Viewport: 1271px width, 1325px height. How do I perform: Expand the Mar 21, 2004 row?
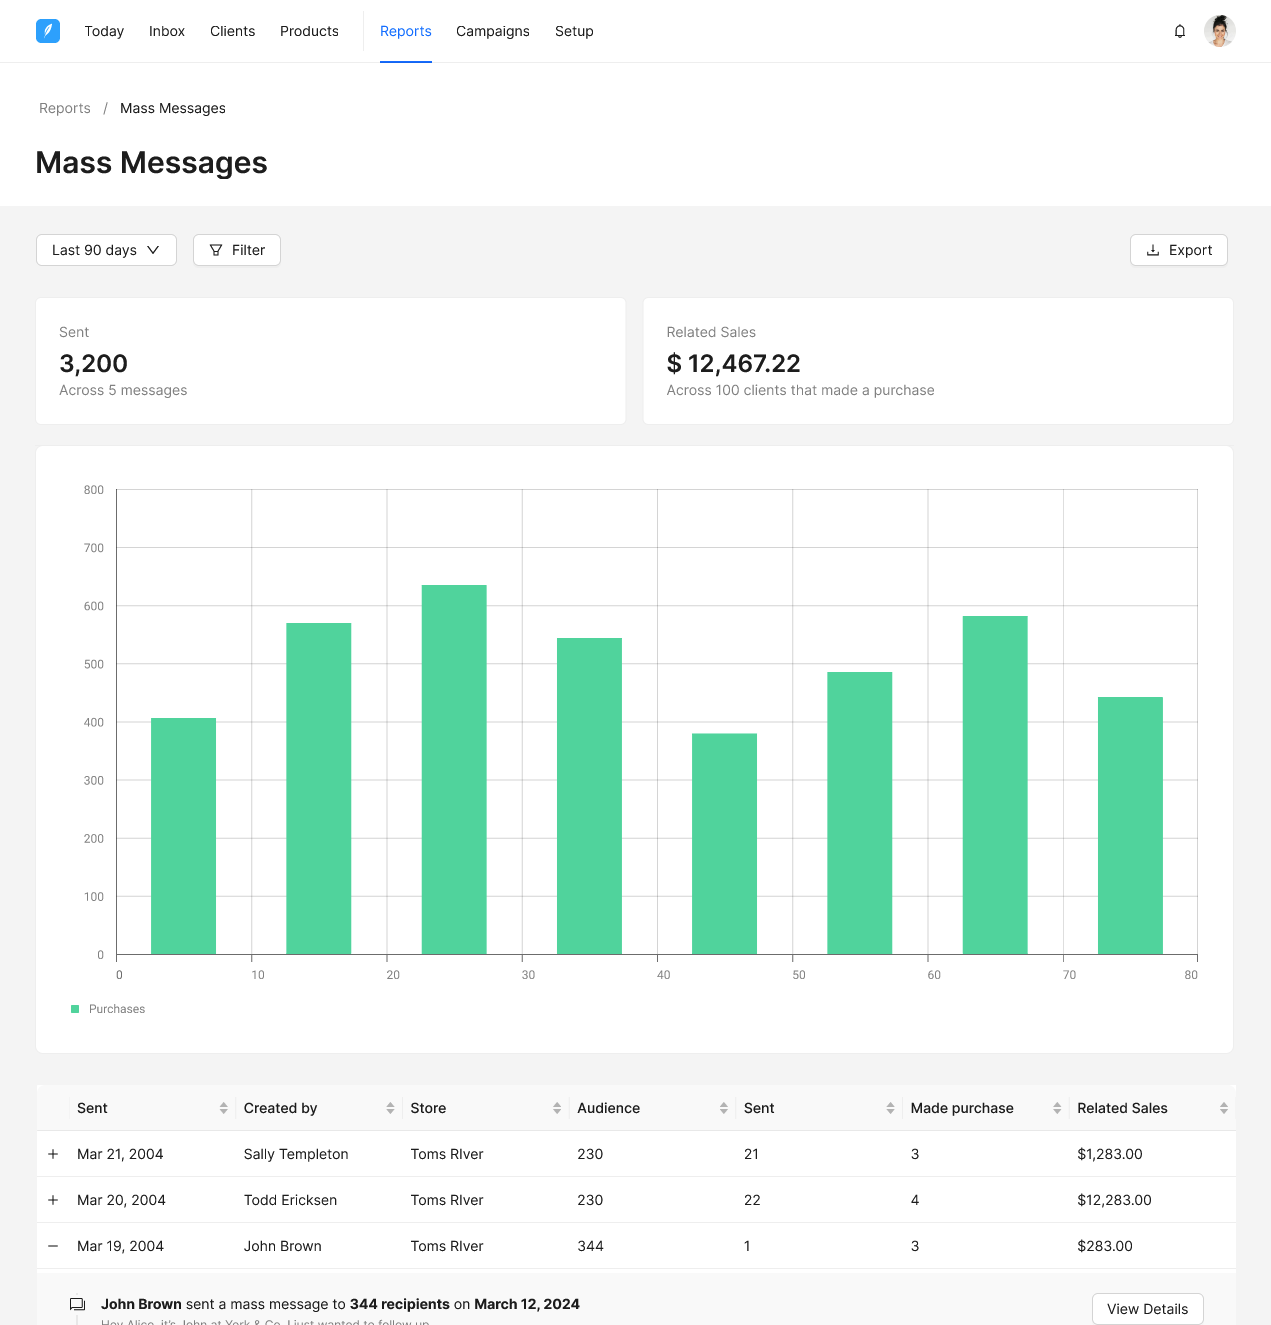[x=53, y=1154]
